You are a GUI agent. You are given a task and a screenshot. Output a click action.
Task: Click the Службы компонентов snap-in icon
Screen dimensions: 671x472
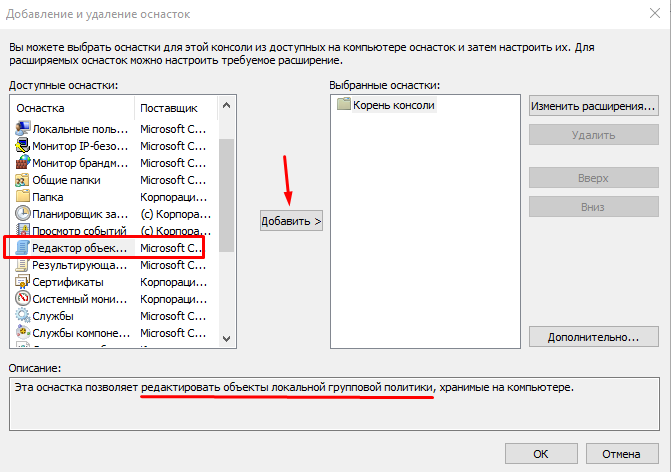tap(22, 333)
